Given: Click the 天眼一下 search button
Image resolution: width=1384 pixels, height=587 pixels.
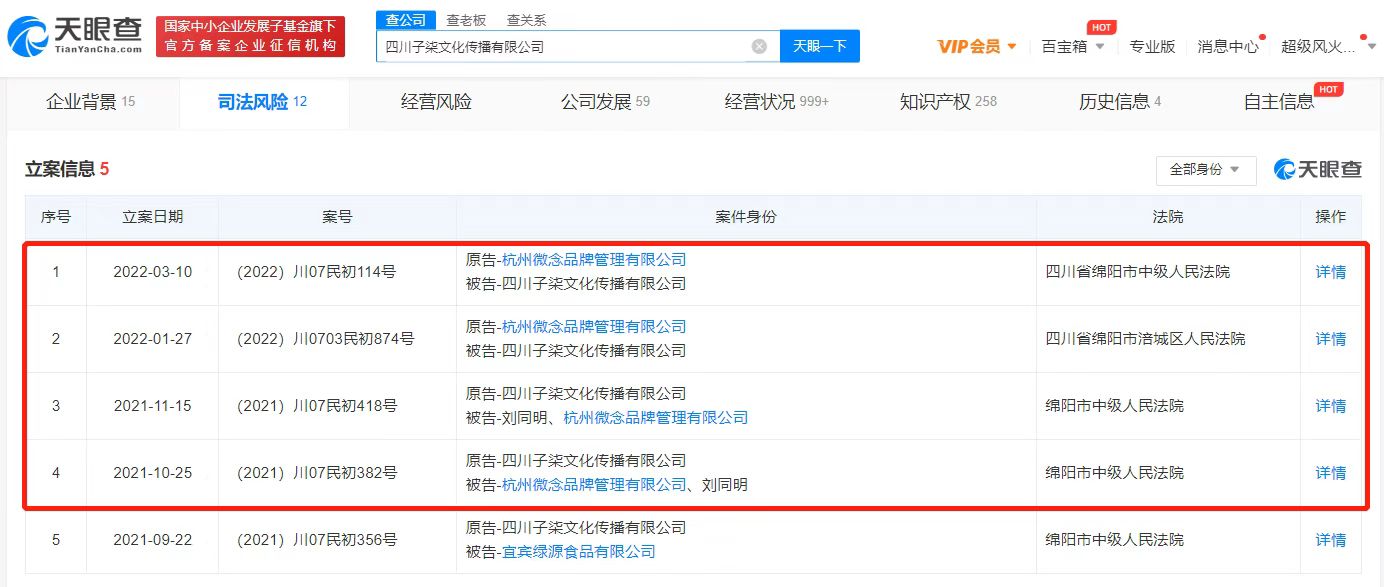Looking at the screenshot, I should coord(819,46).
